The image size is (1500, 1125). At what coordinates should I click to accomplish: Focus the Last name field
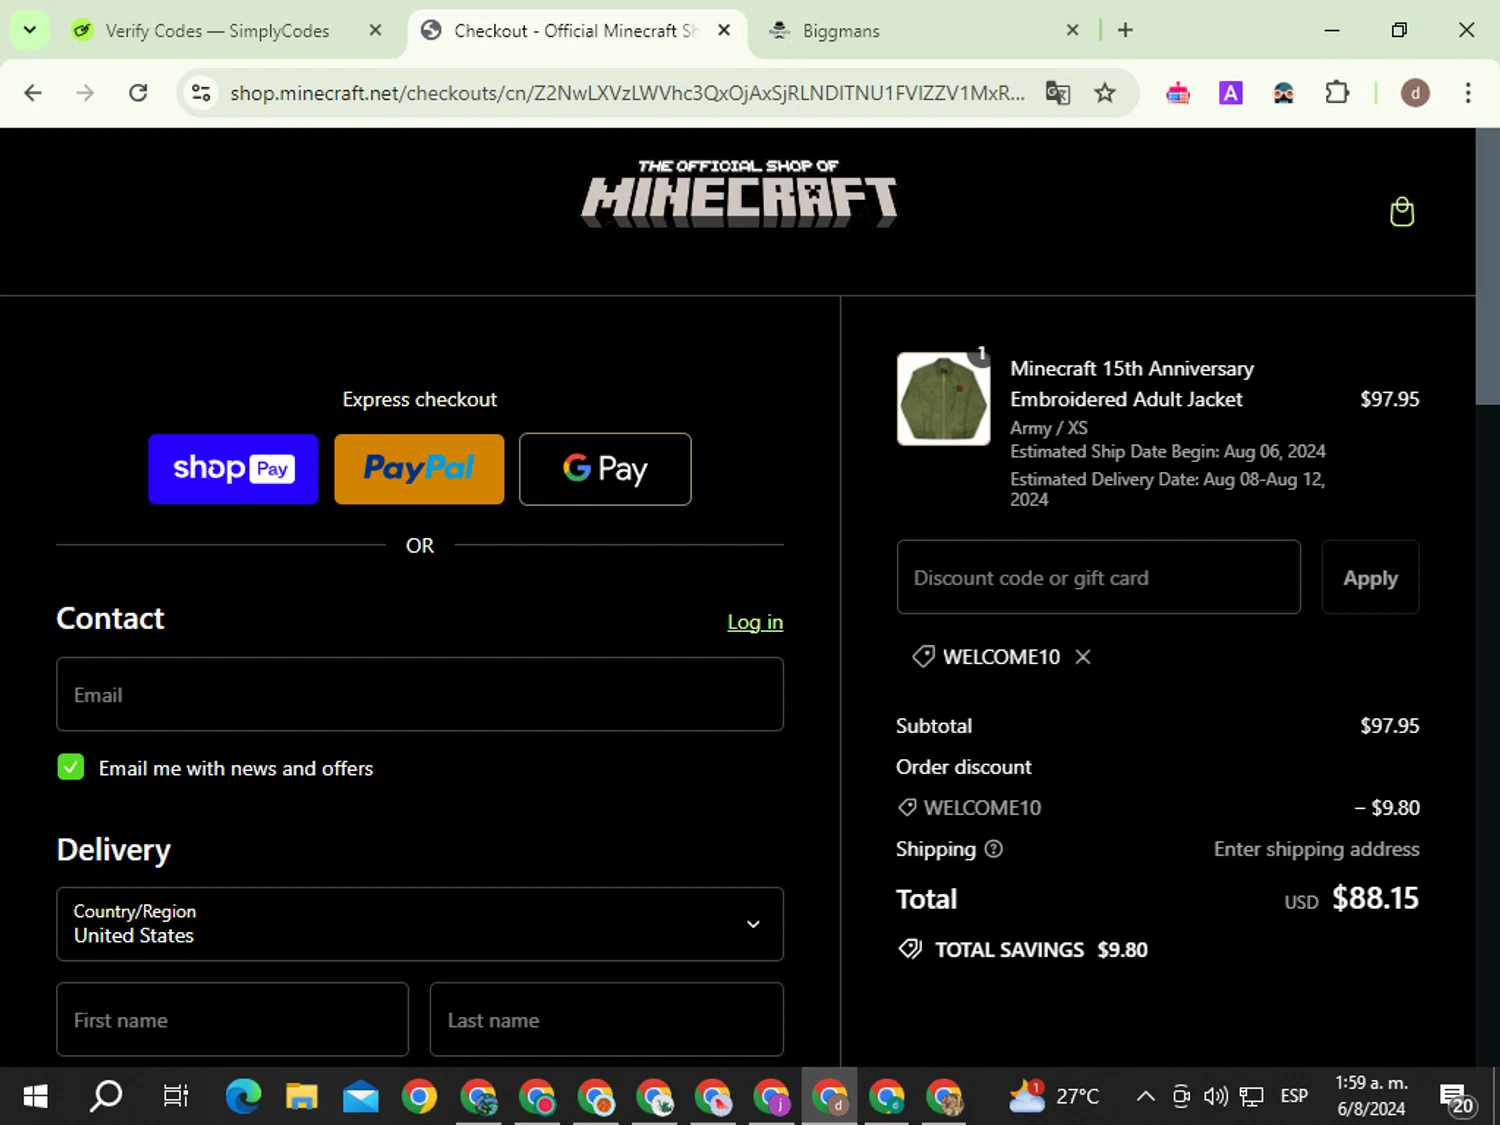(606, 1019)
